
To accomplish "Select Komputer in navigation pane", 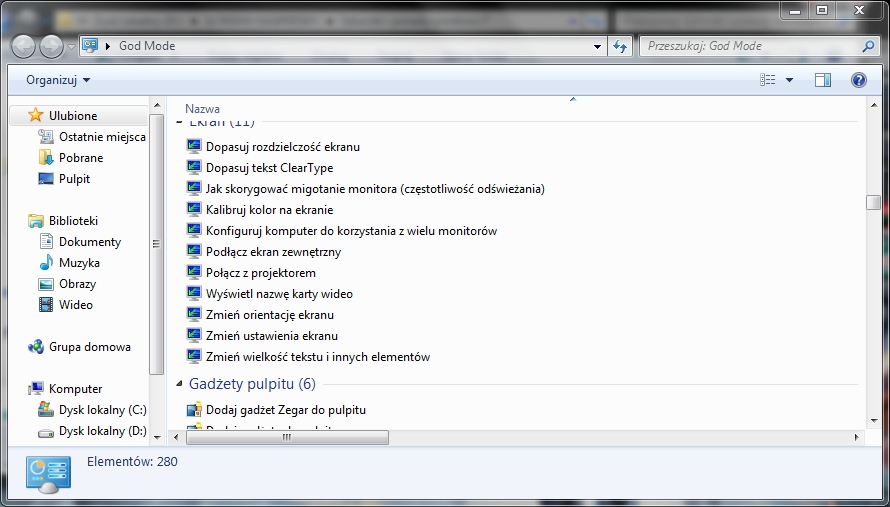I will pos(75,389).
